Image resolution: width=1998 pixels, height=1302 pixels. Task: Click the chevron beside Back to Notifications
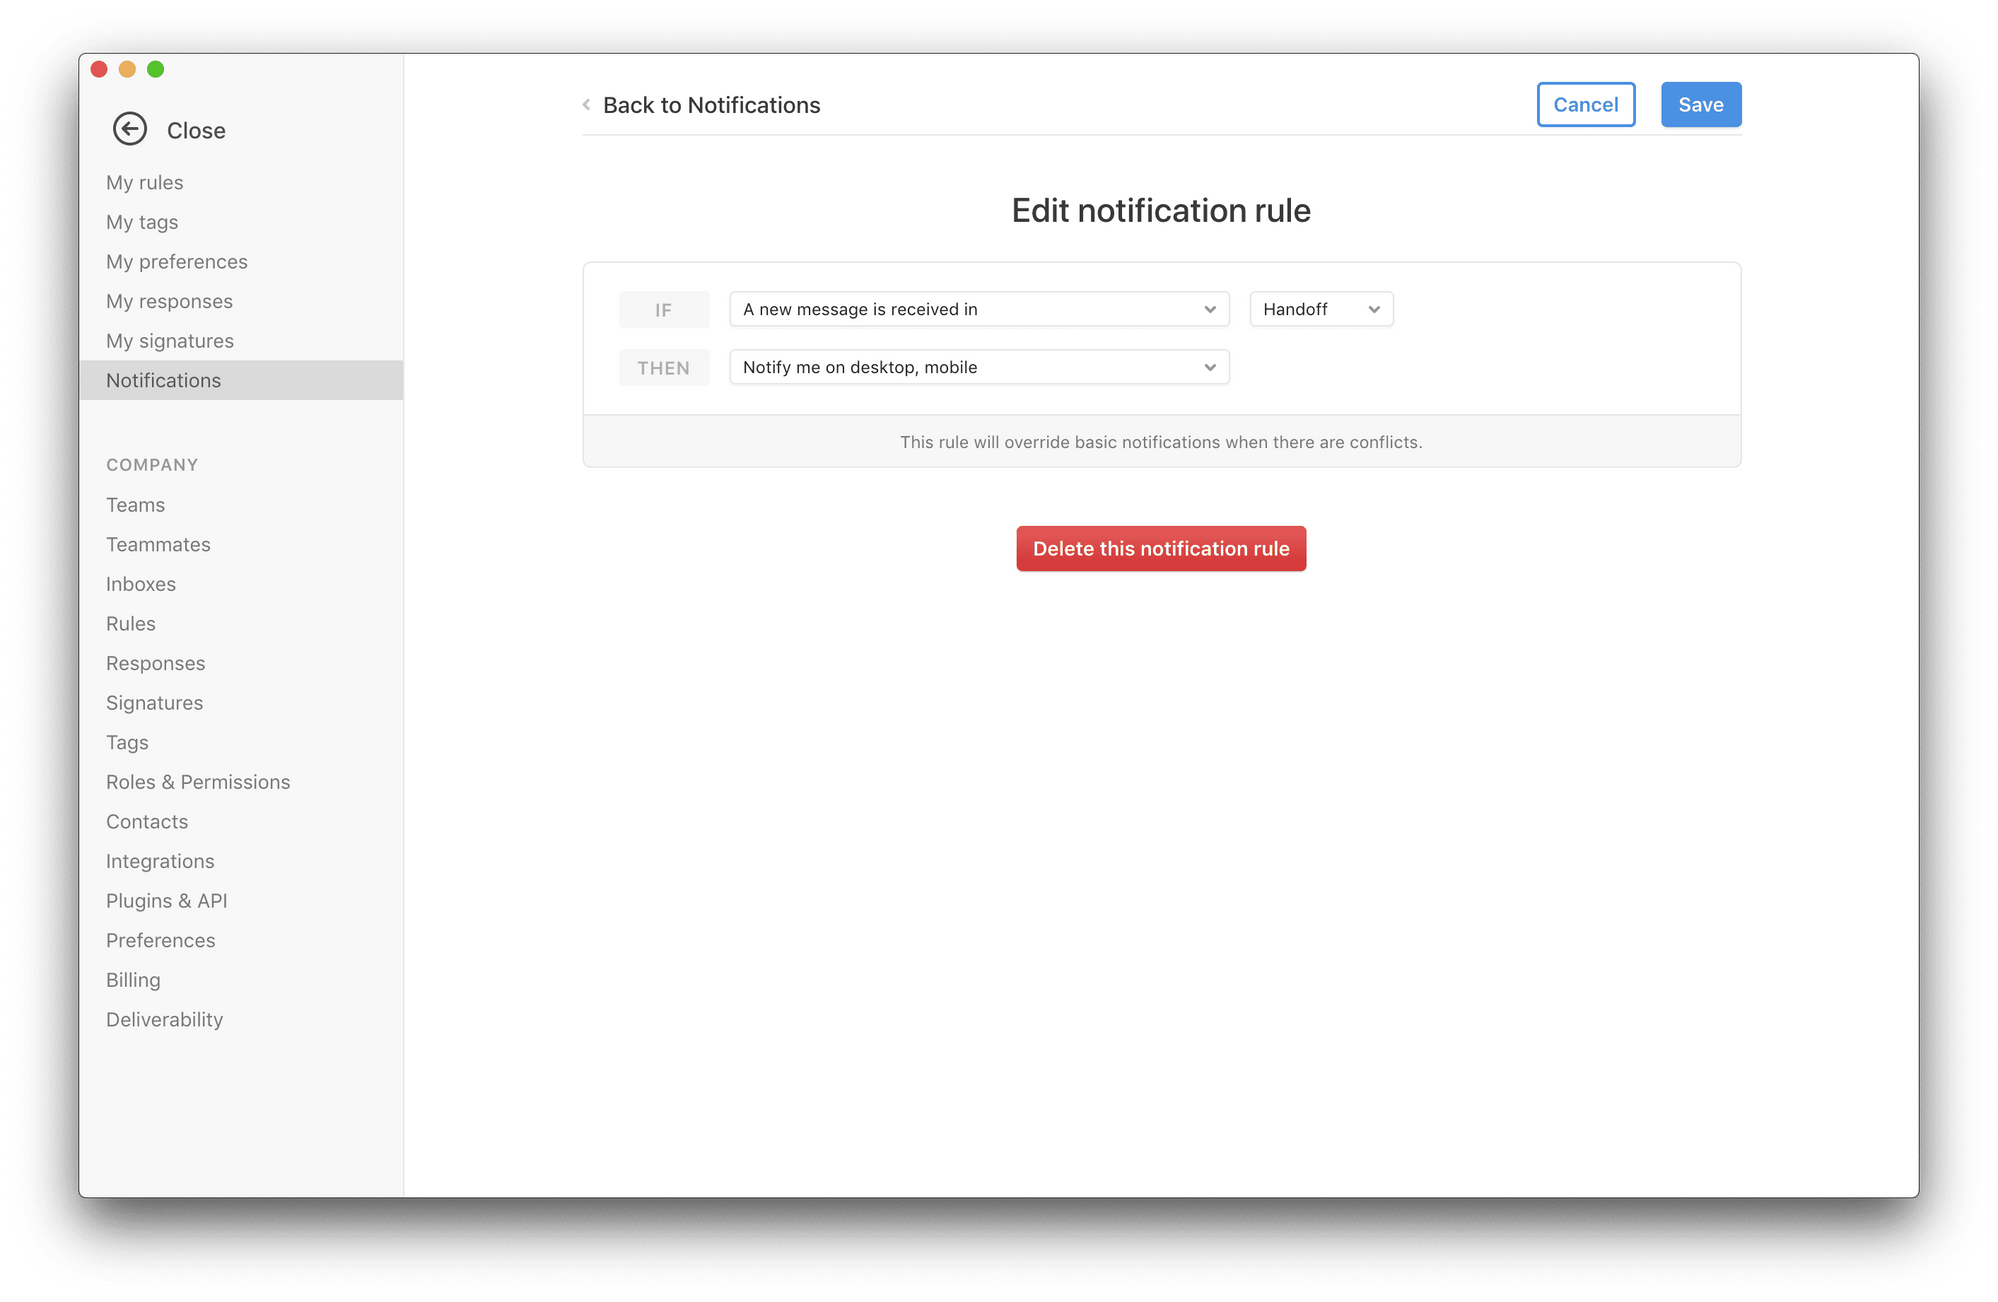587,105
